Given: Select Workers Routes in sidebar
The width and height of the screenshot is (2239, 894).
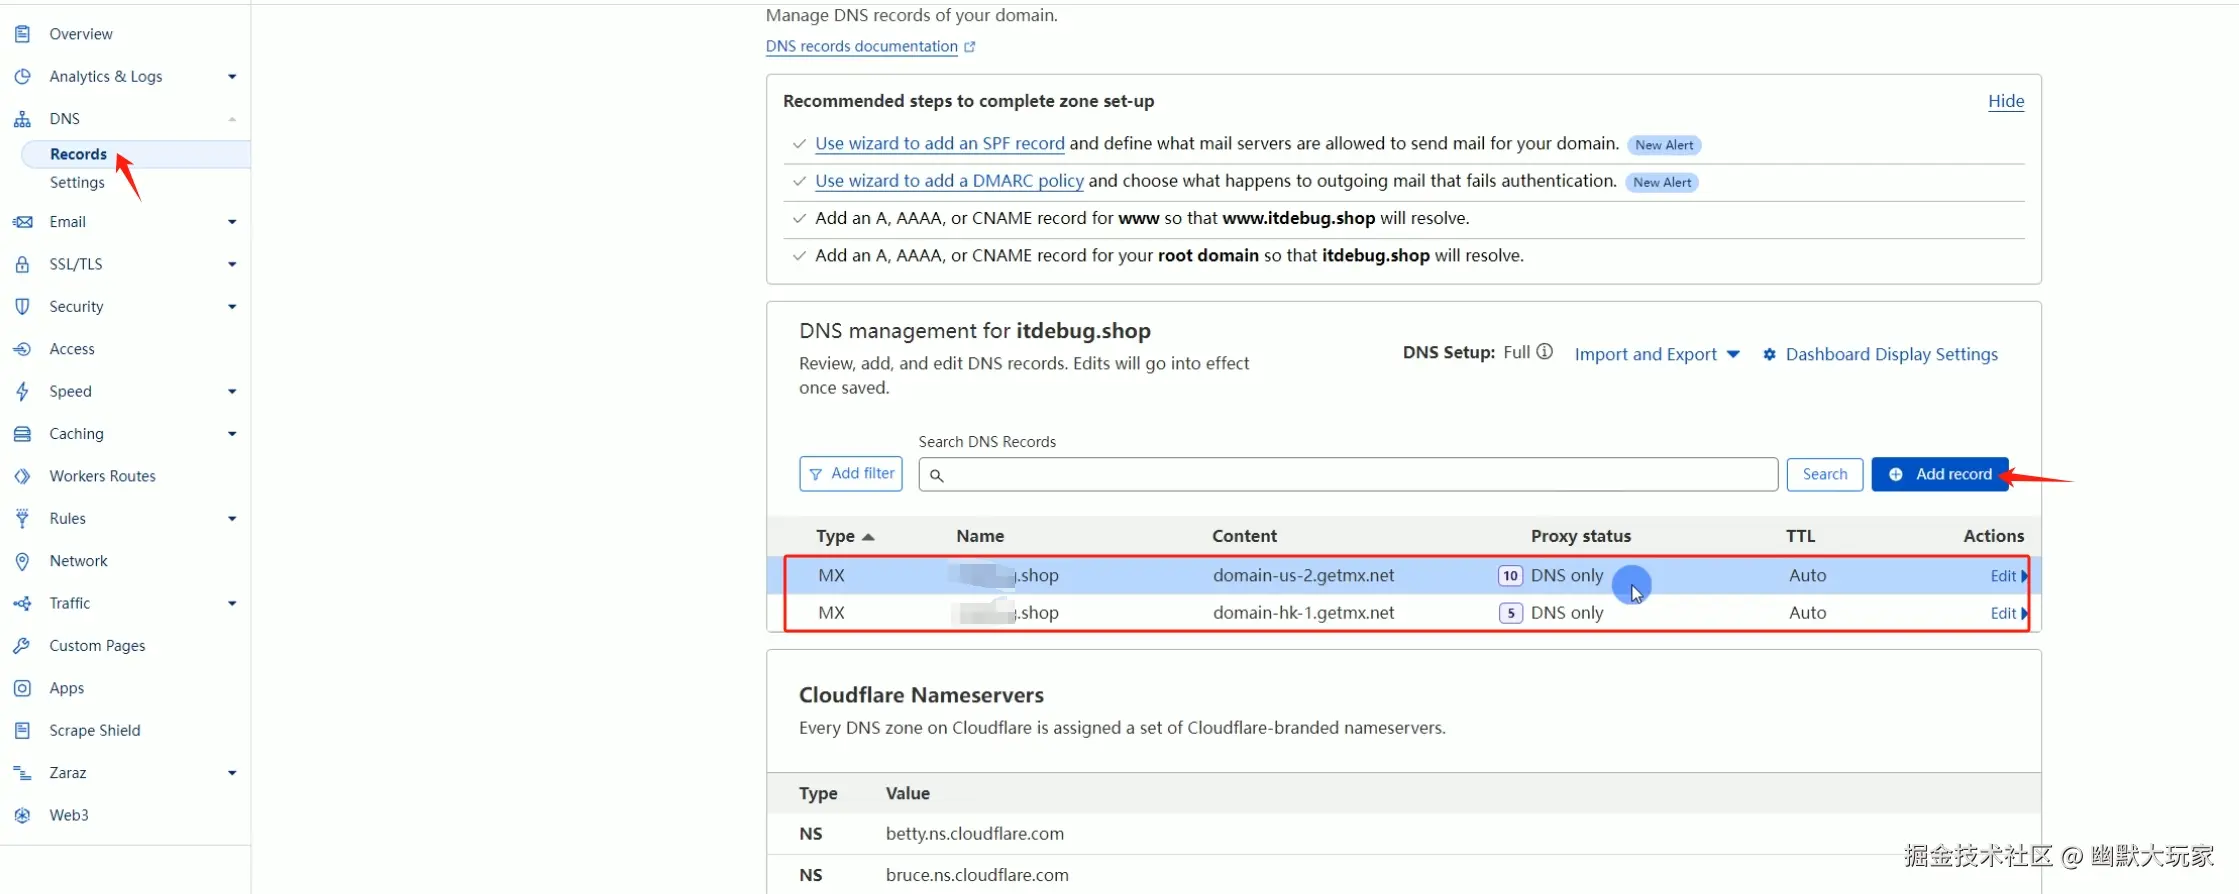Looking at the screenshot, I should pyautogui.click(x=102, y=476).
